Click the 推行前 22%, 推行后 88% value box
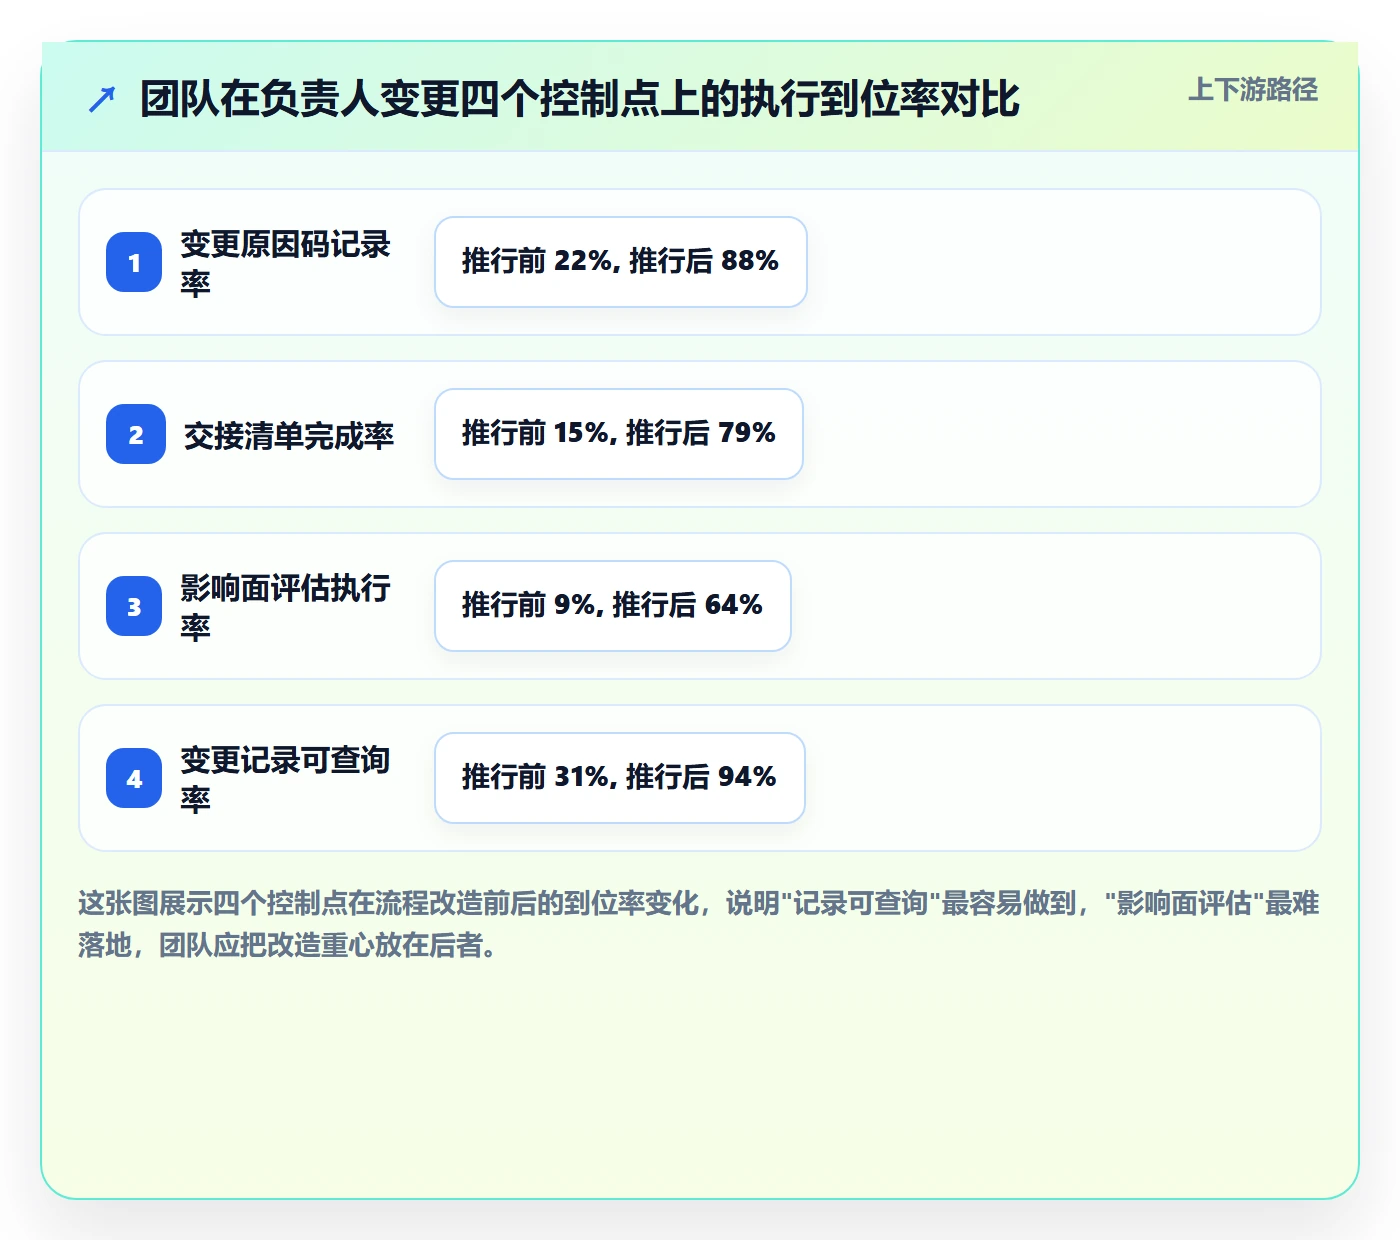Screen dimensions: 1400x1240 621,262
